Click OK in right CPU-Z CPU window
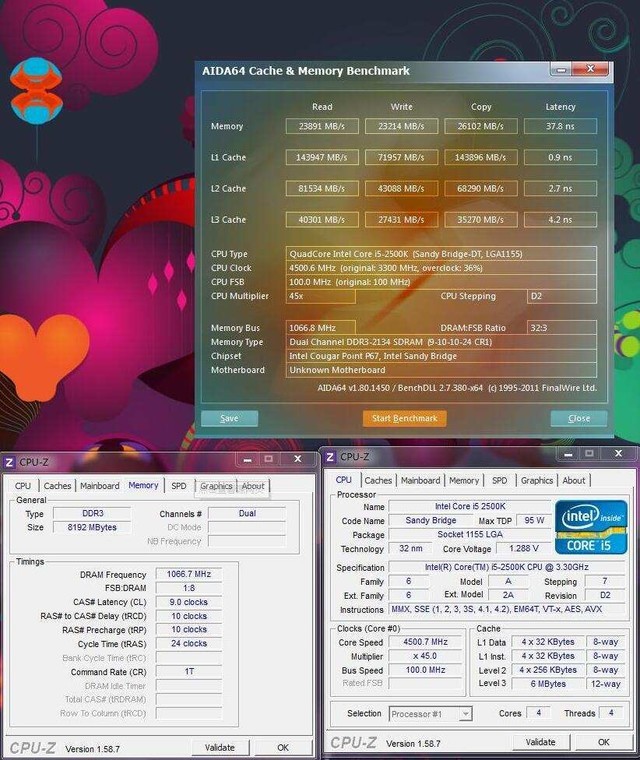The image size is (640, 760). (604, 742)
